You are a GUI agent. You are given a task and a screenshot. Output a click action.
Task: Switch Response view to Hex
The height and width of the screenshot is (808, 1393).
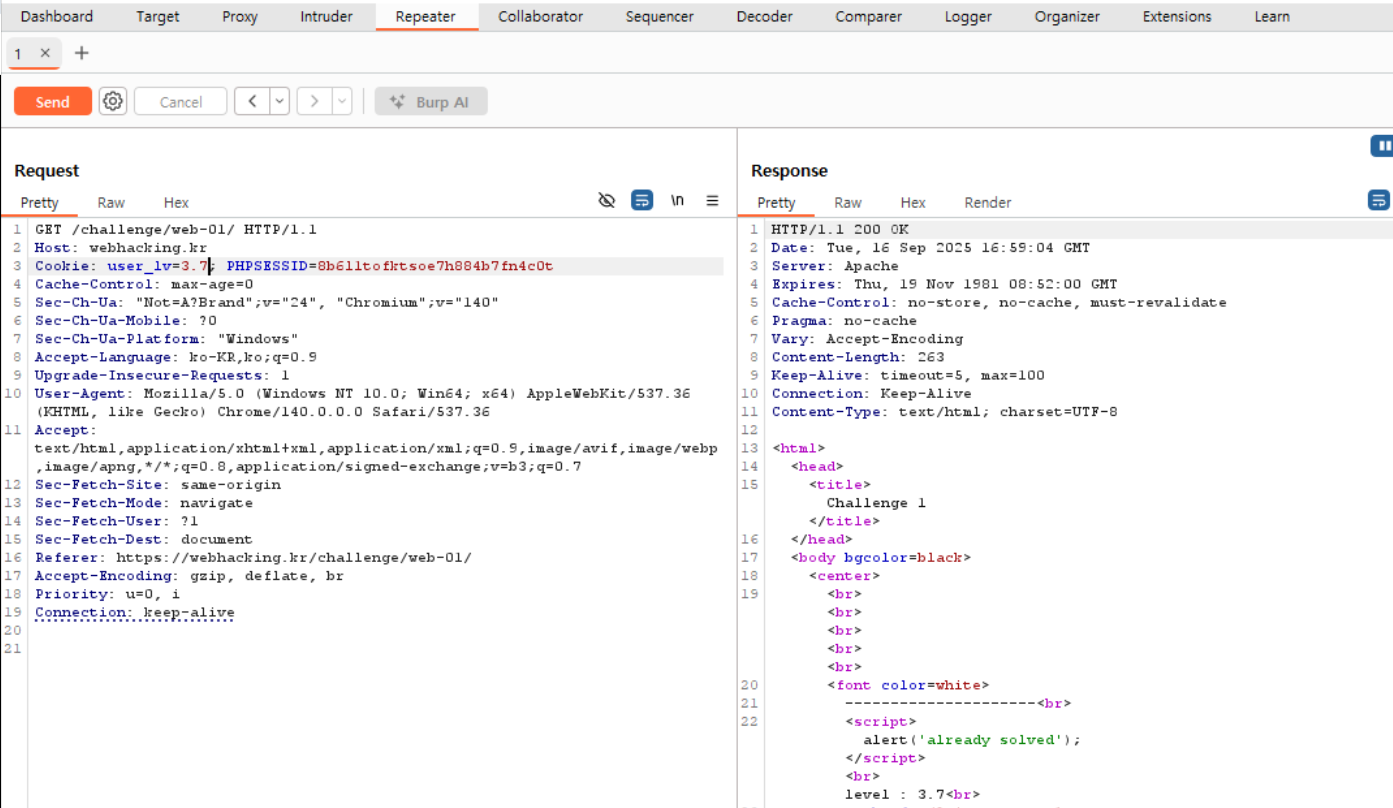tap(913, 202)
